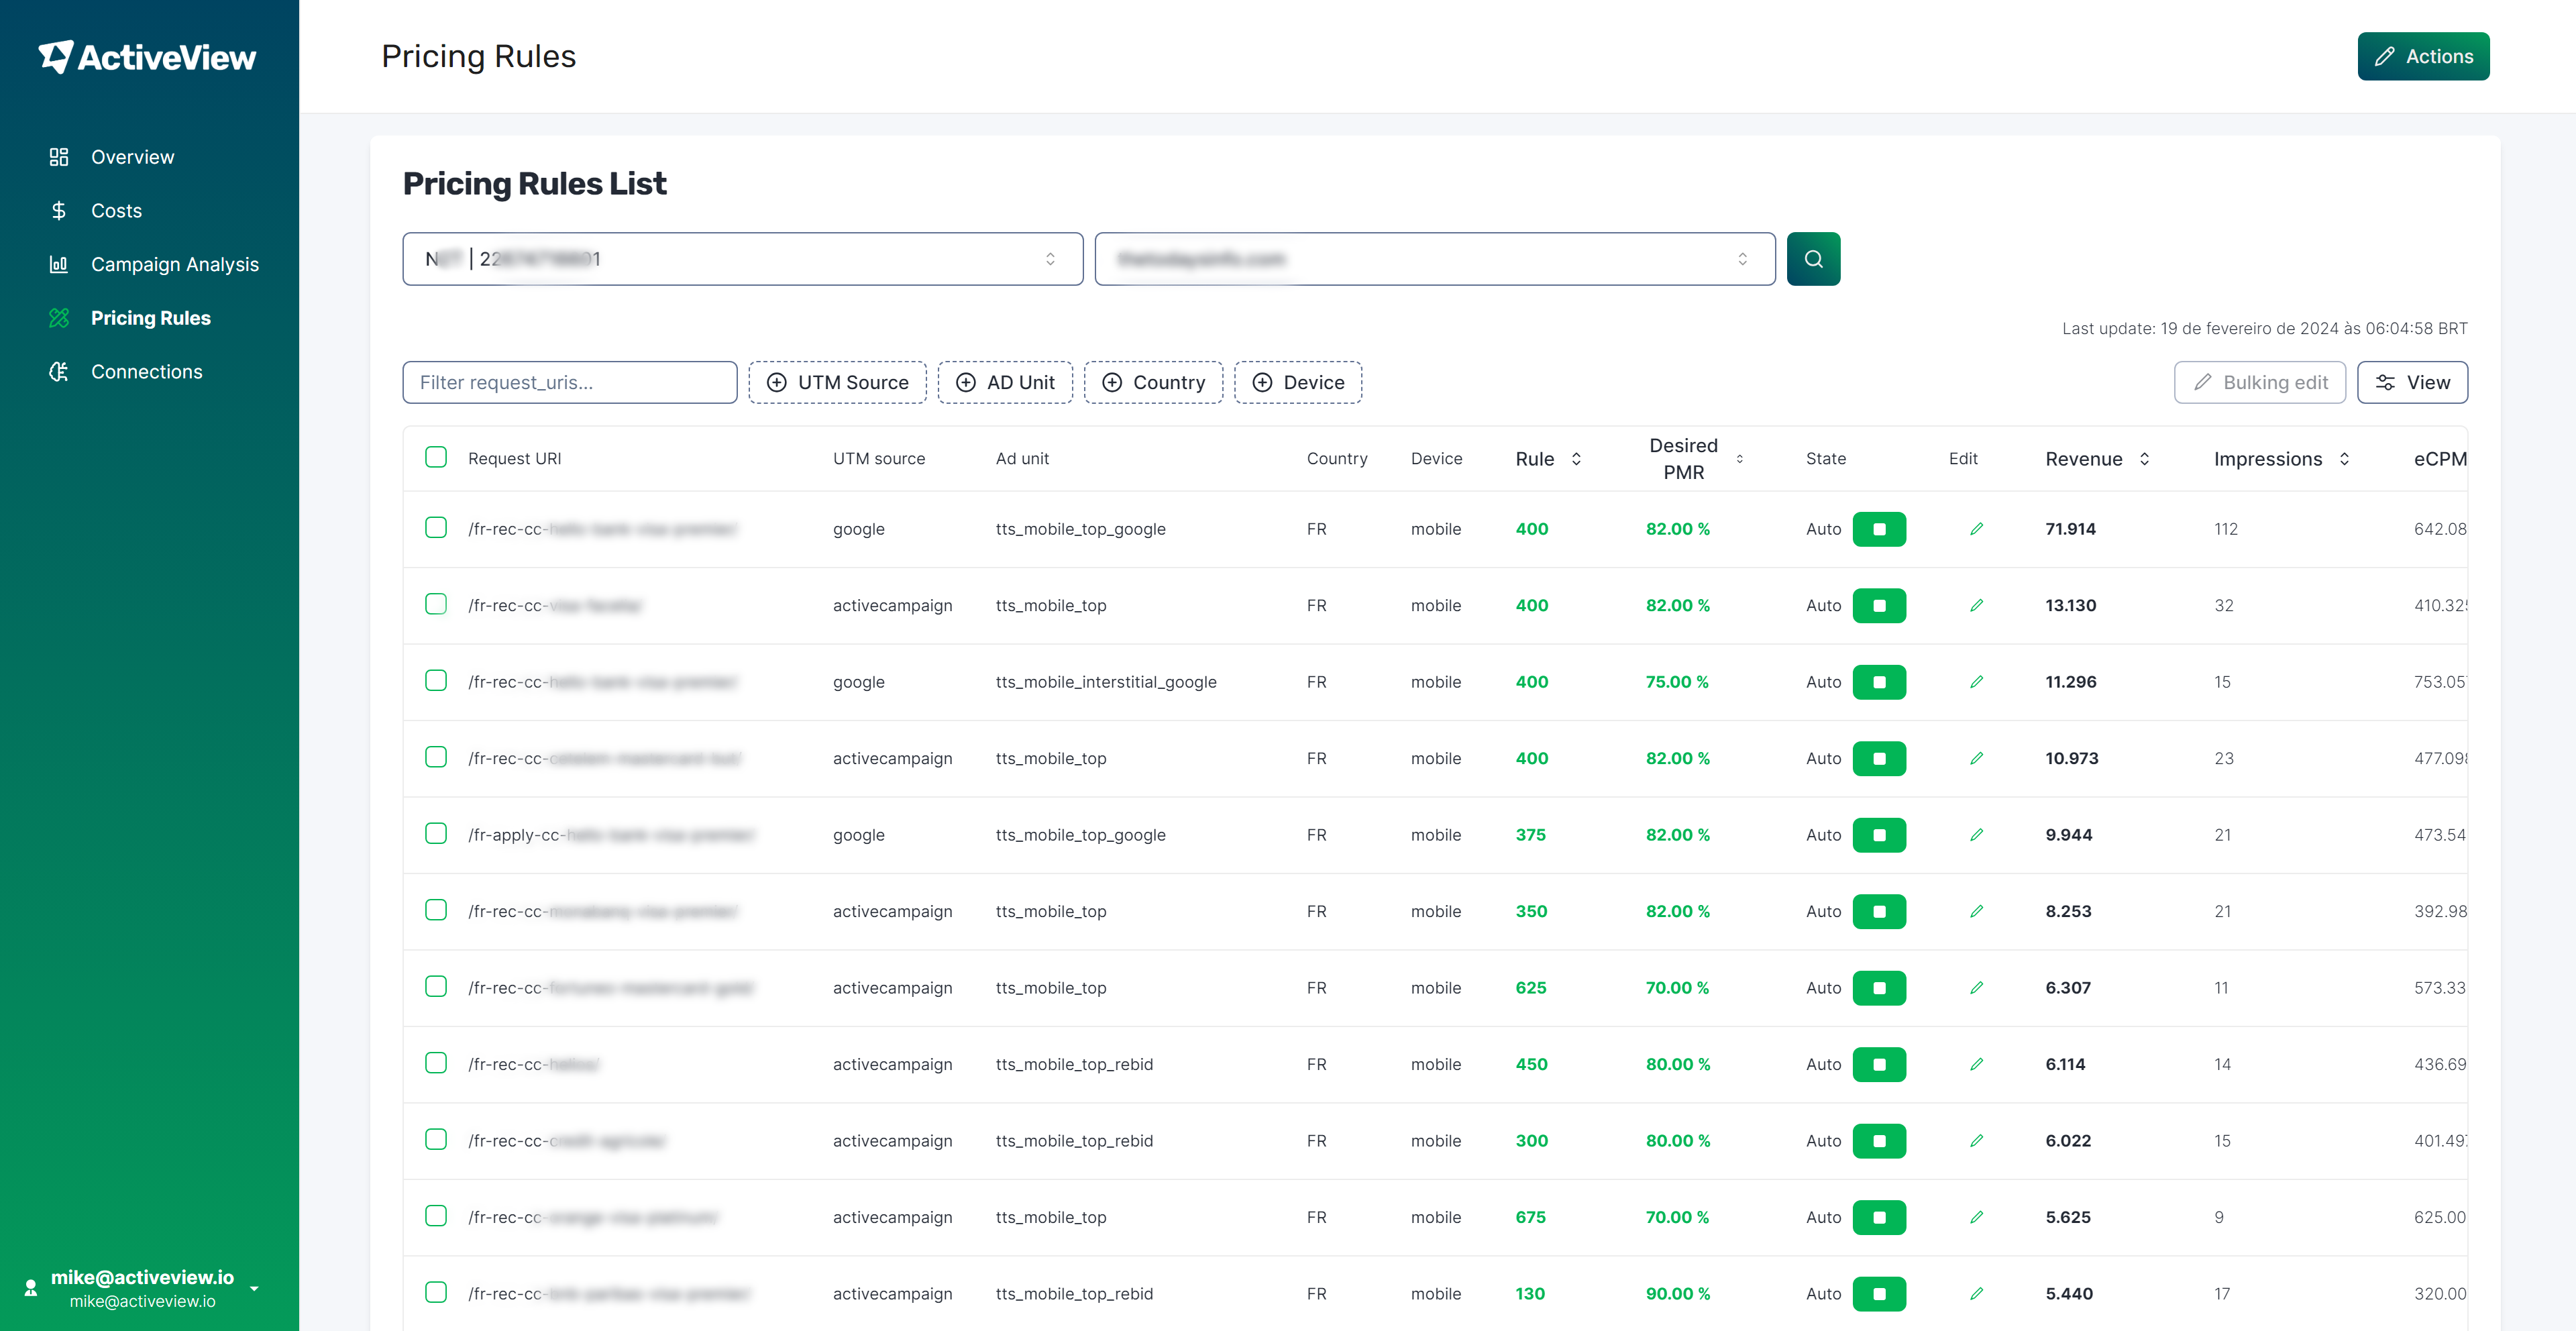This screenshot has height=1331, width=2576.
Task: Open Costs via the dollar icon
Action: point(58,210)
